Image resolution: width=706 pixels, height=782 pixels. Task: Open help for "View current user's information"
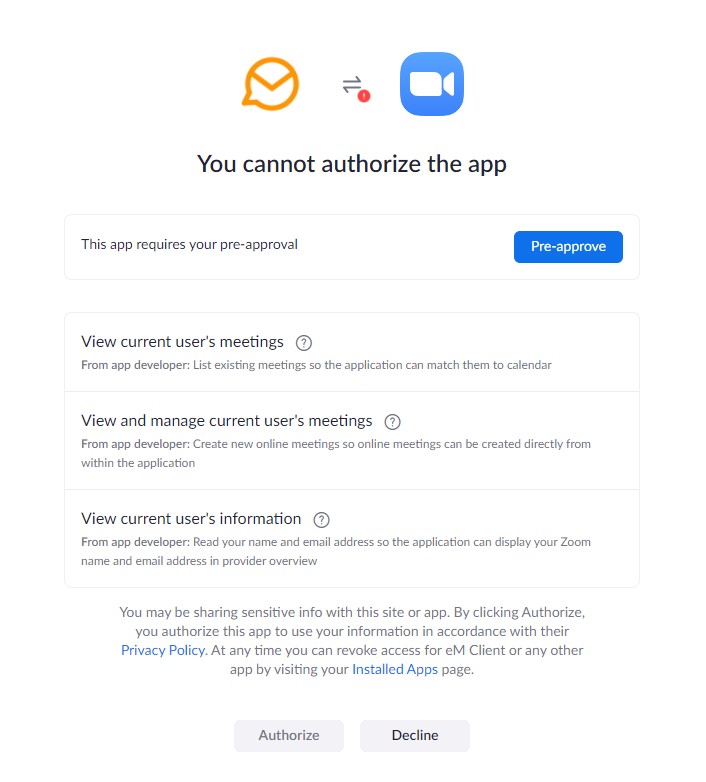pyautogui.click(x=321, y=519)
